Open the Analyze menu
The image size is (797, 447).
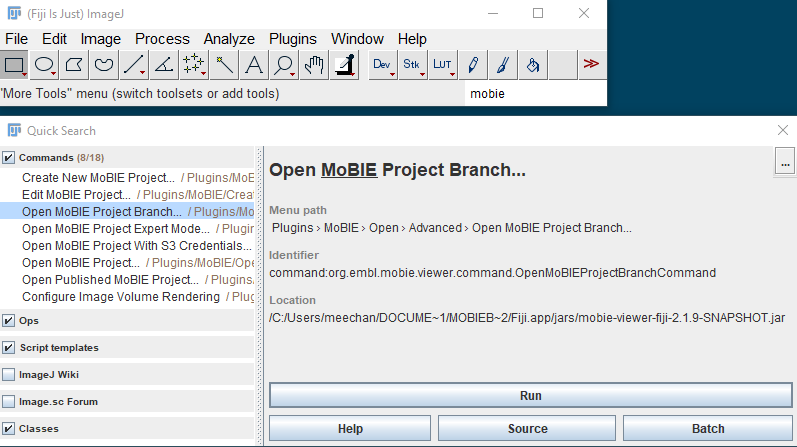[229, 39]
